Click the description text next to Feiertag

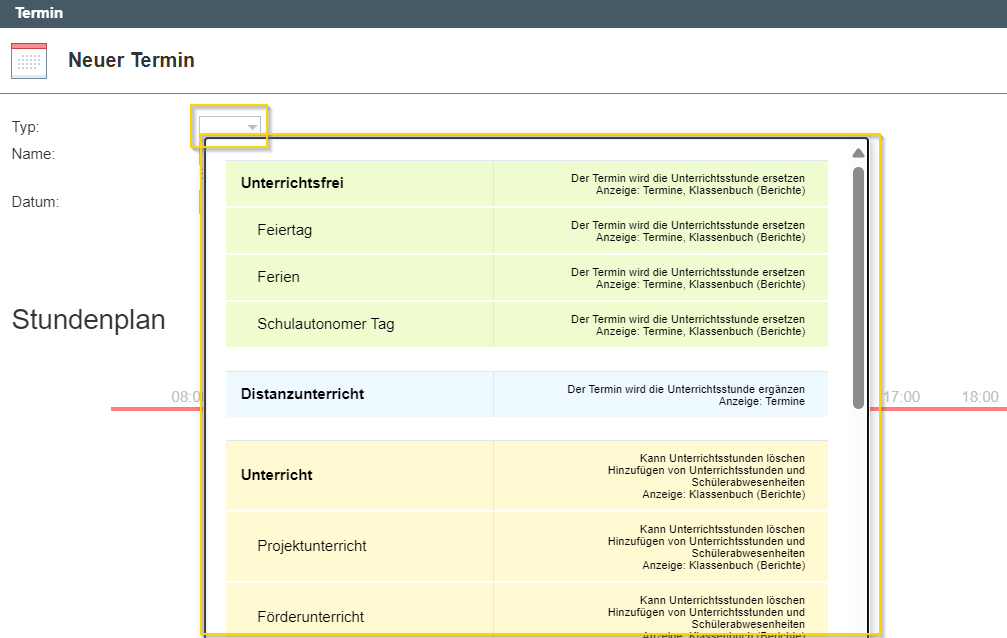[x=688, y=231]
